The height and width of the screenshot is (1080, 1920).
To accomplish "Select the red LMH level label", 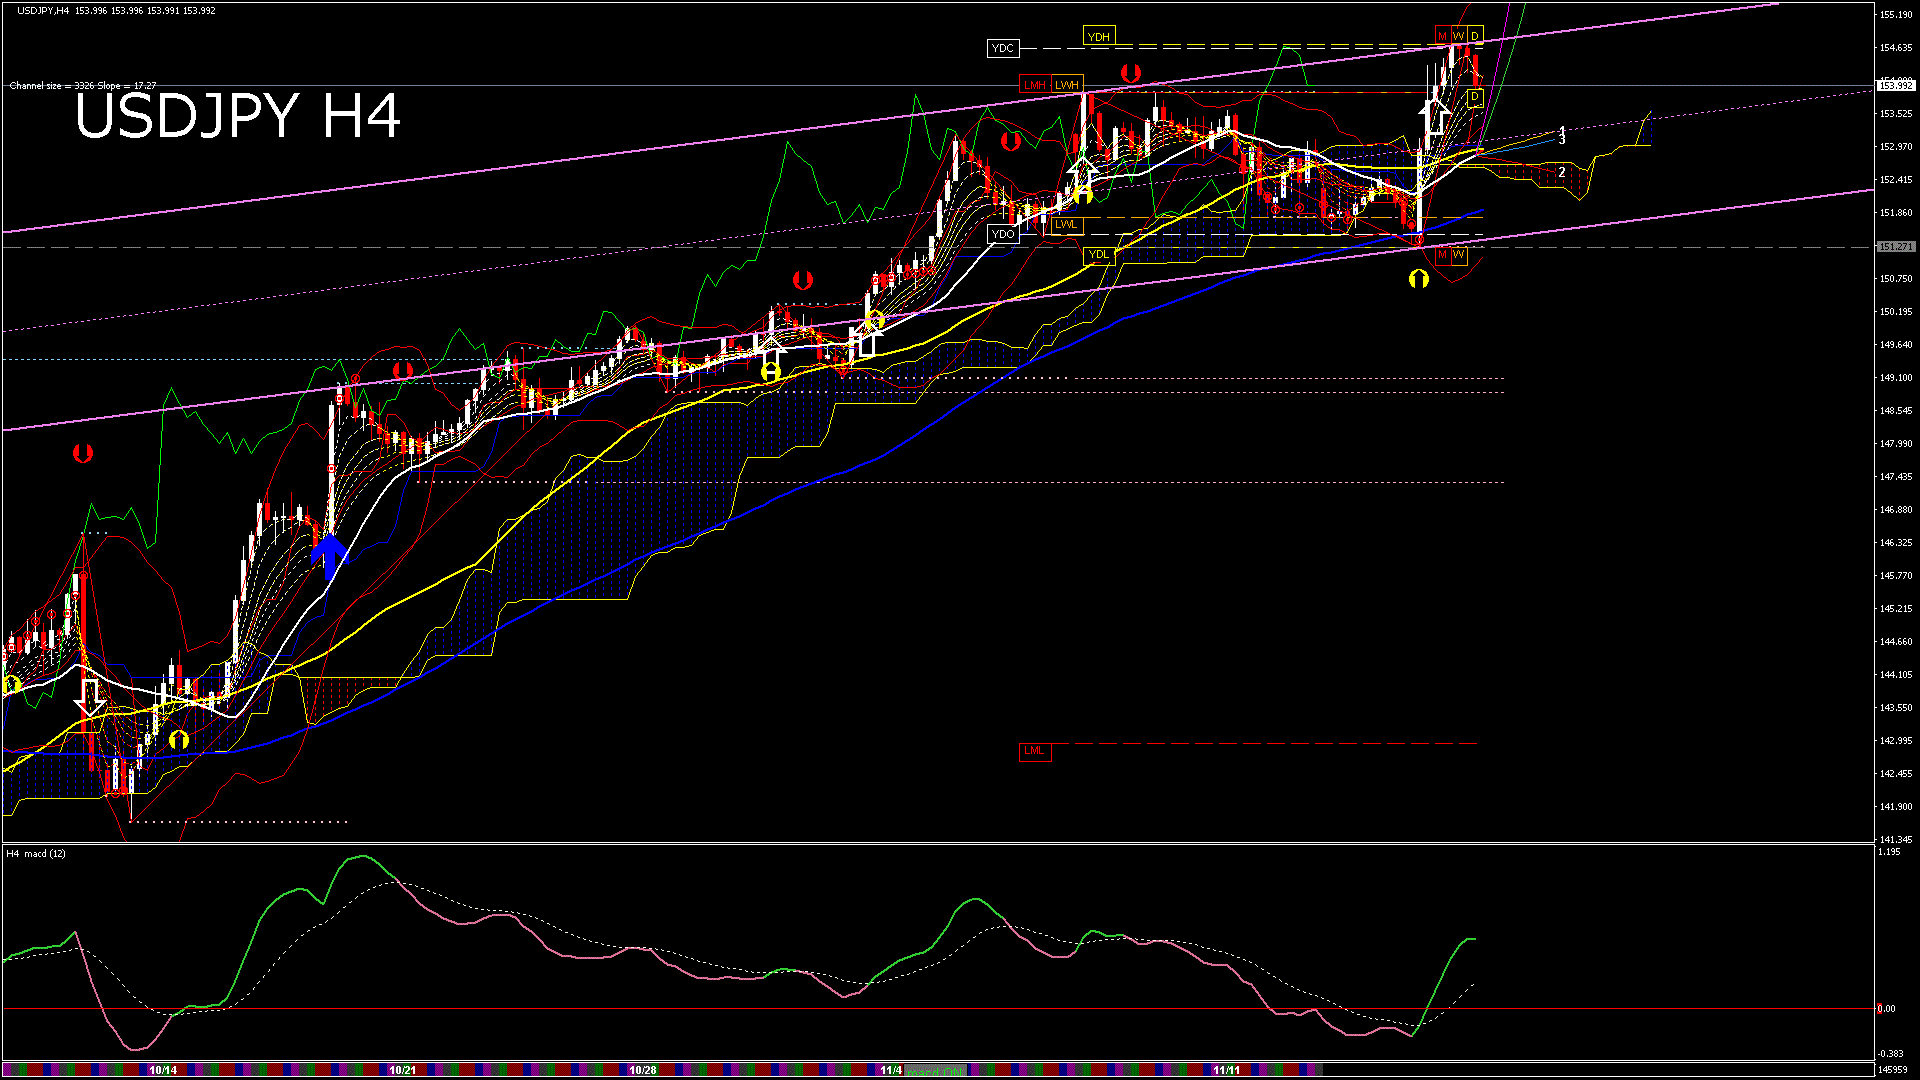I will (1034, 85).
